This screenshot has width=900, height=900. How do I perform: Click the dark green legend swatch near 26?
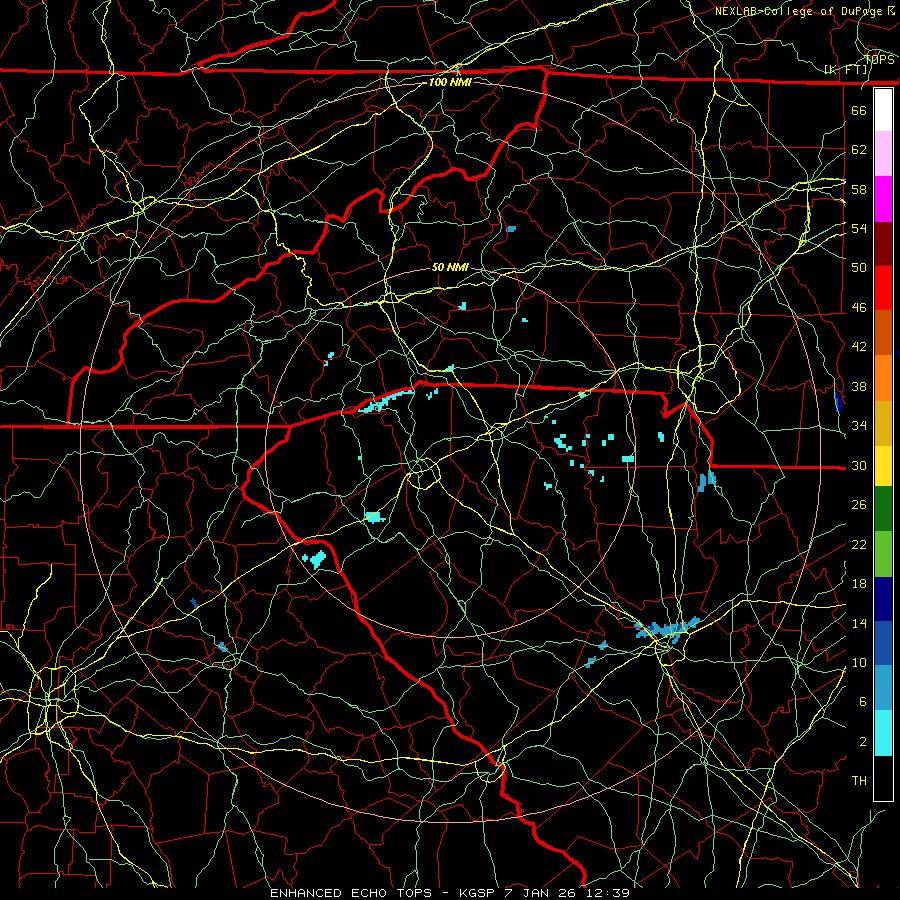pyautogui.click(x=883, y=509)
